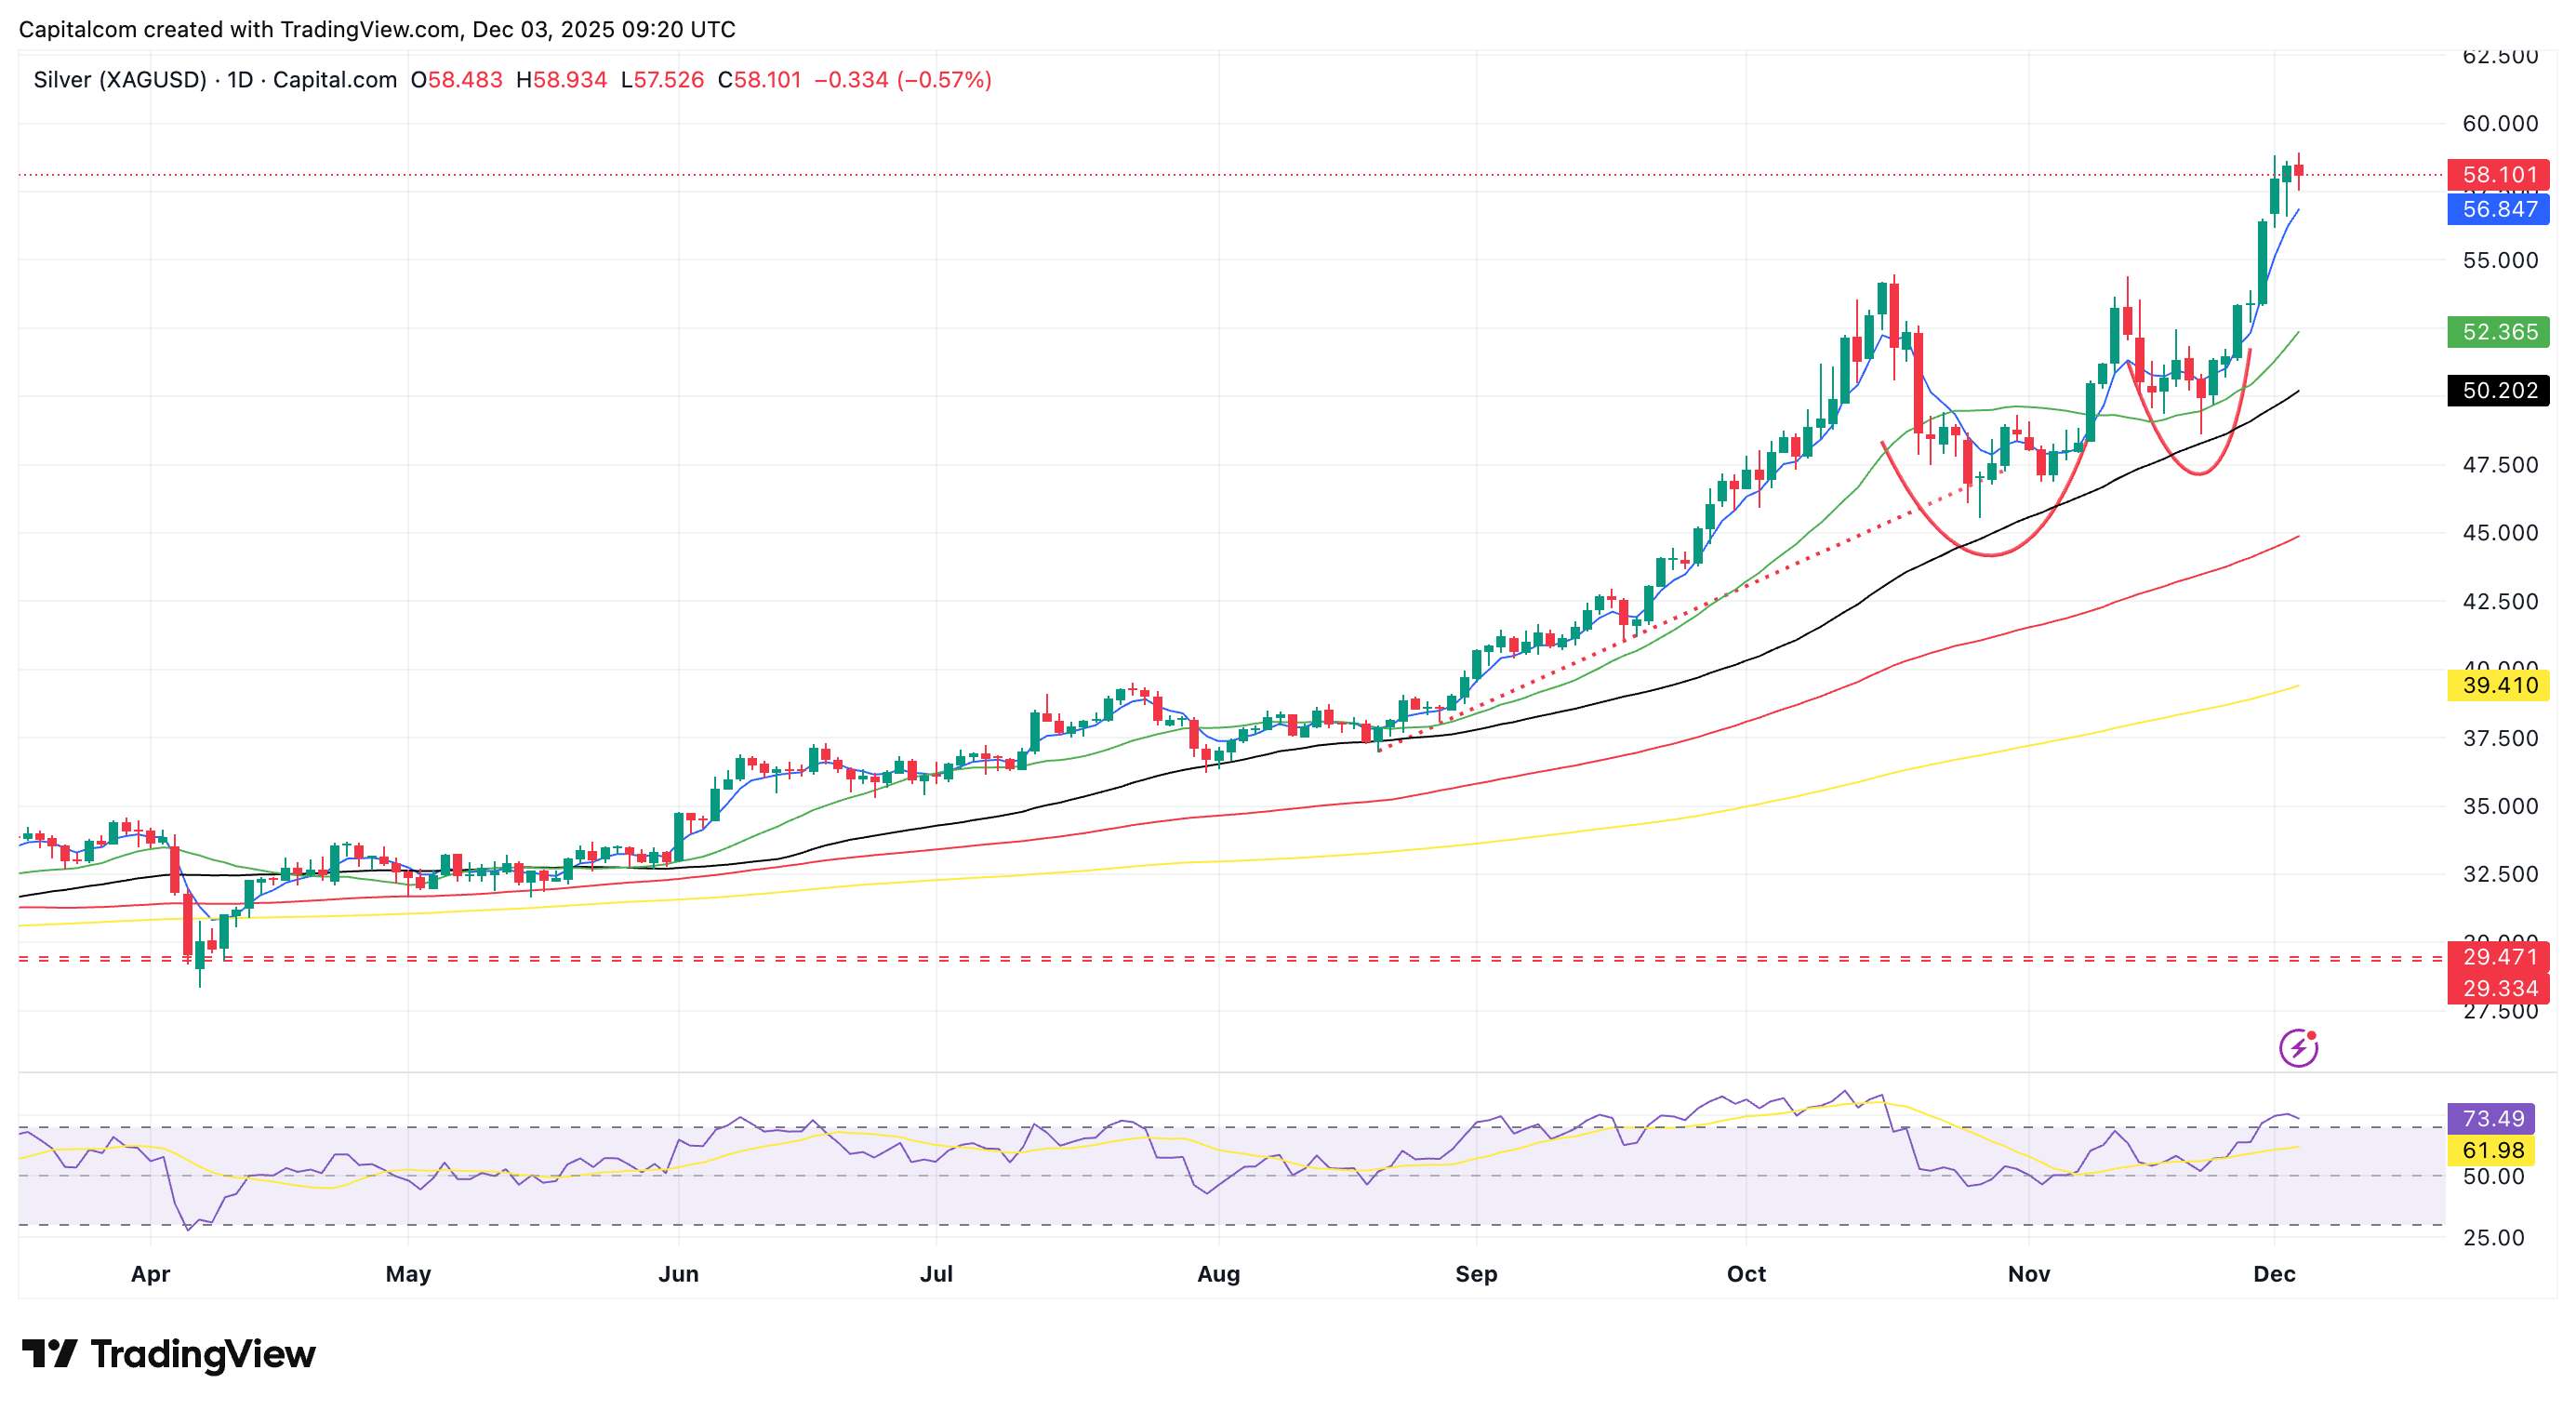This screenshot has width=2576, height=1410.
Task: Click the C58.101 close value in legend
Action: (759, 80)
